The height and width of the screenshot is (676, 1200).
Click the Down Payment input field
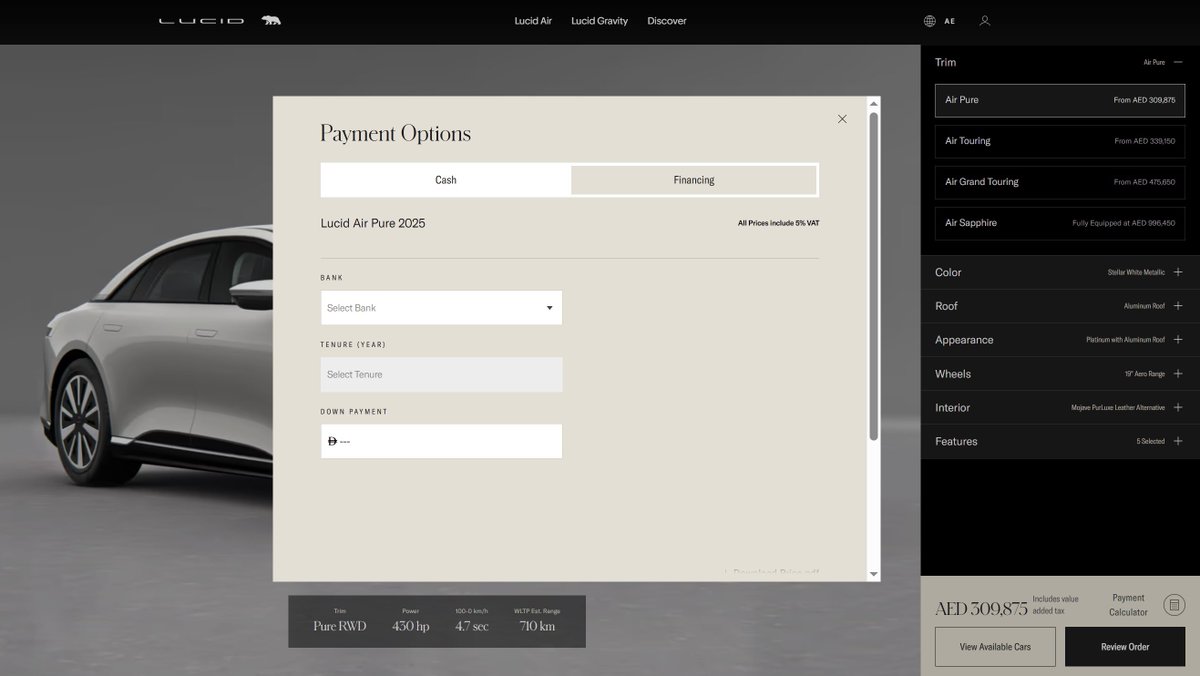(x=441, y=441)
